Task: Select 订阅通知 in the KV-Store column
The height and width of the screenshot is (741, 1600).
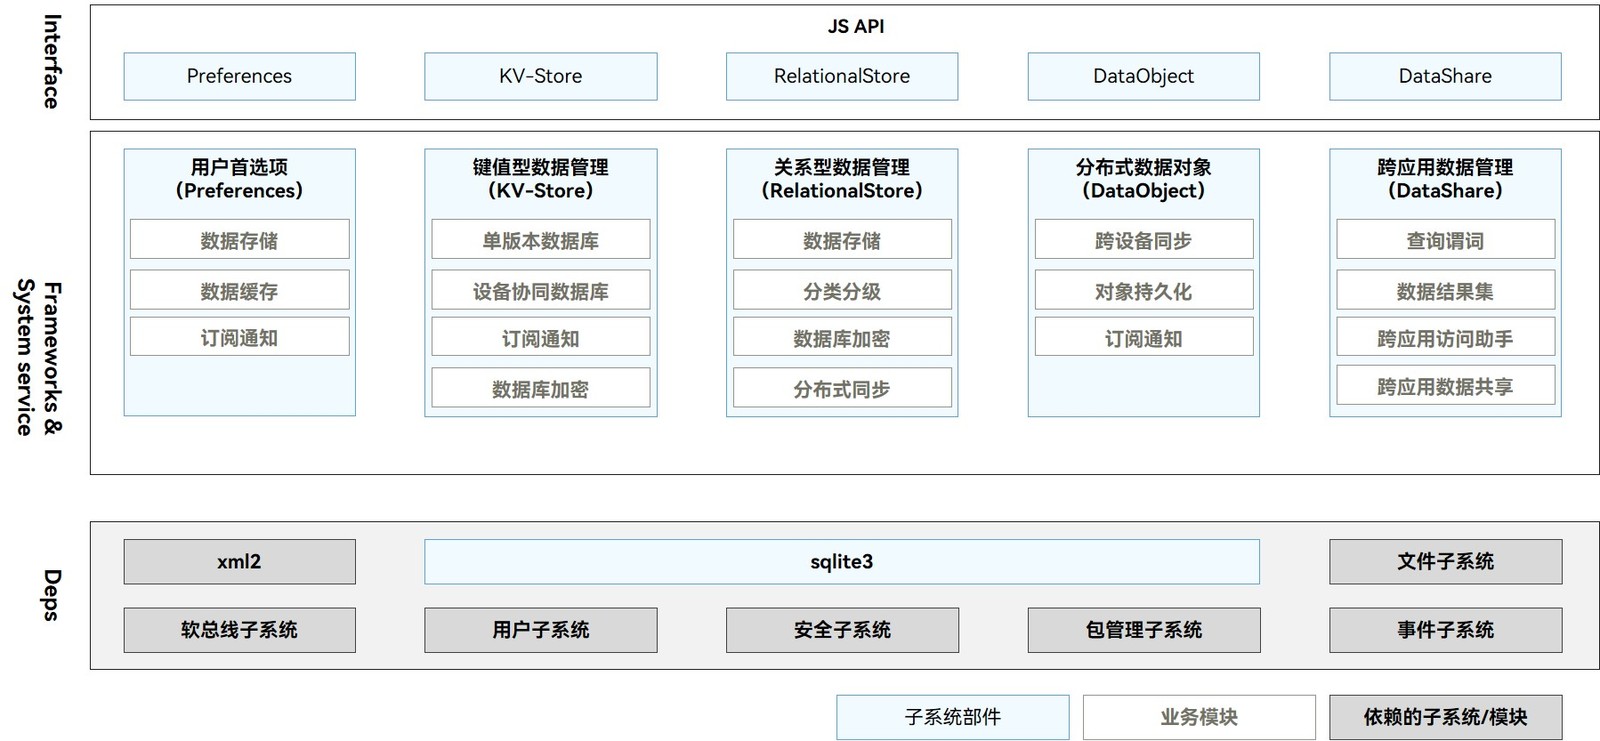Action: 540,338
